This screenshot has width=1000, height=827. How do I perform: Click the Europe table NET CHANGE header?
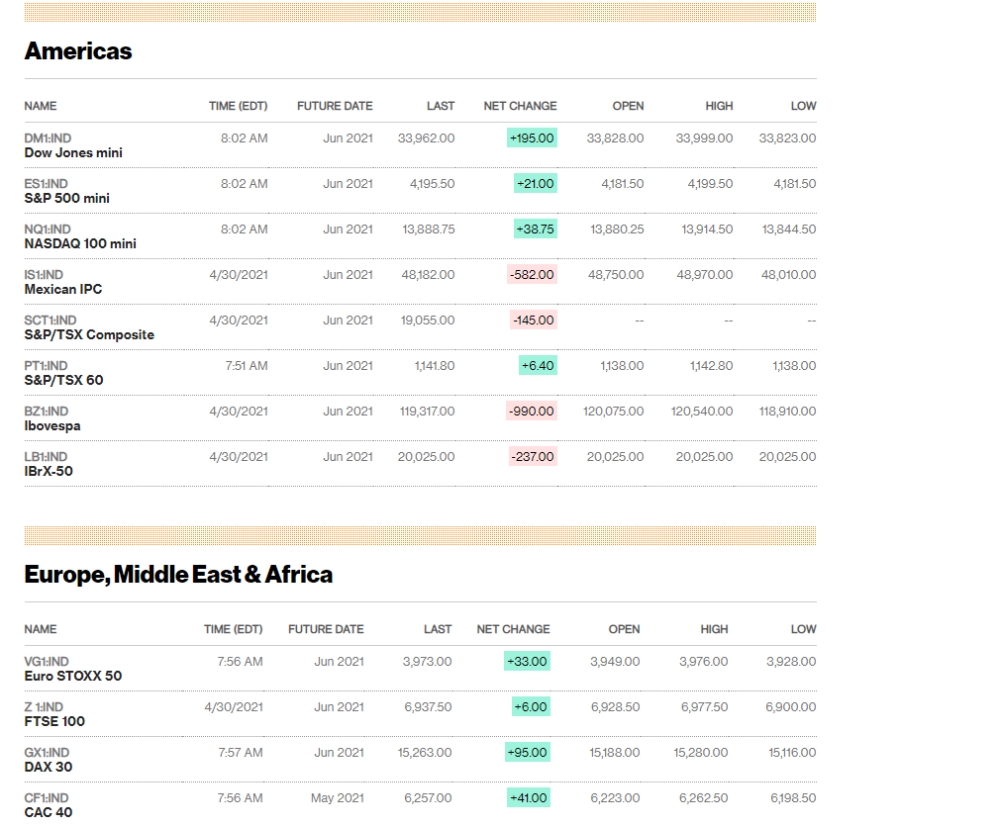pyautogui.click(x=513, y=629)
